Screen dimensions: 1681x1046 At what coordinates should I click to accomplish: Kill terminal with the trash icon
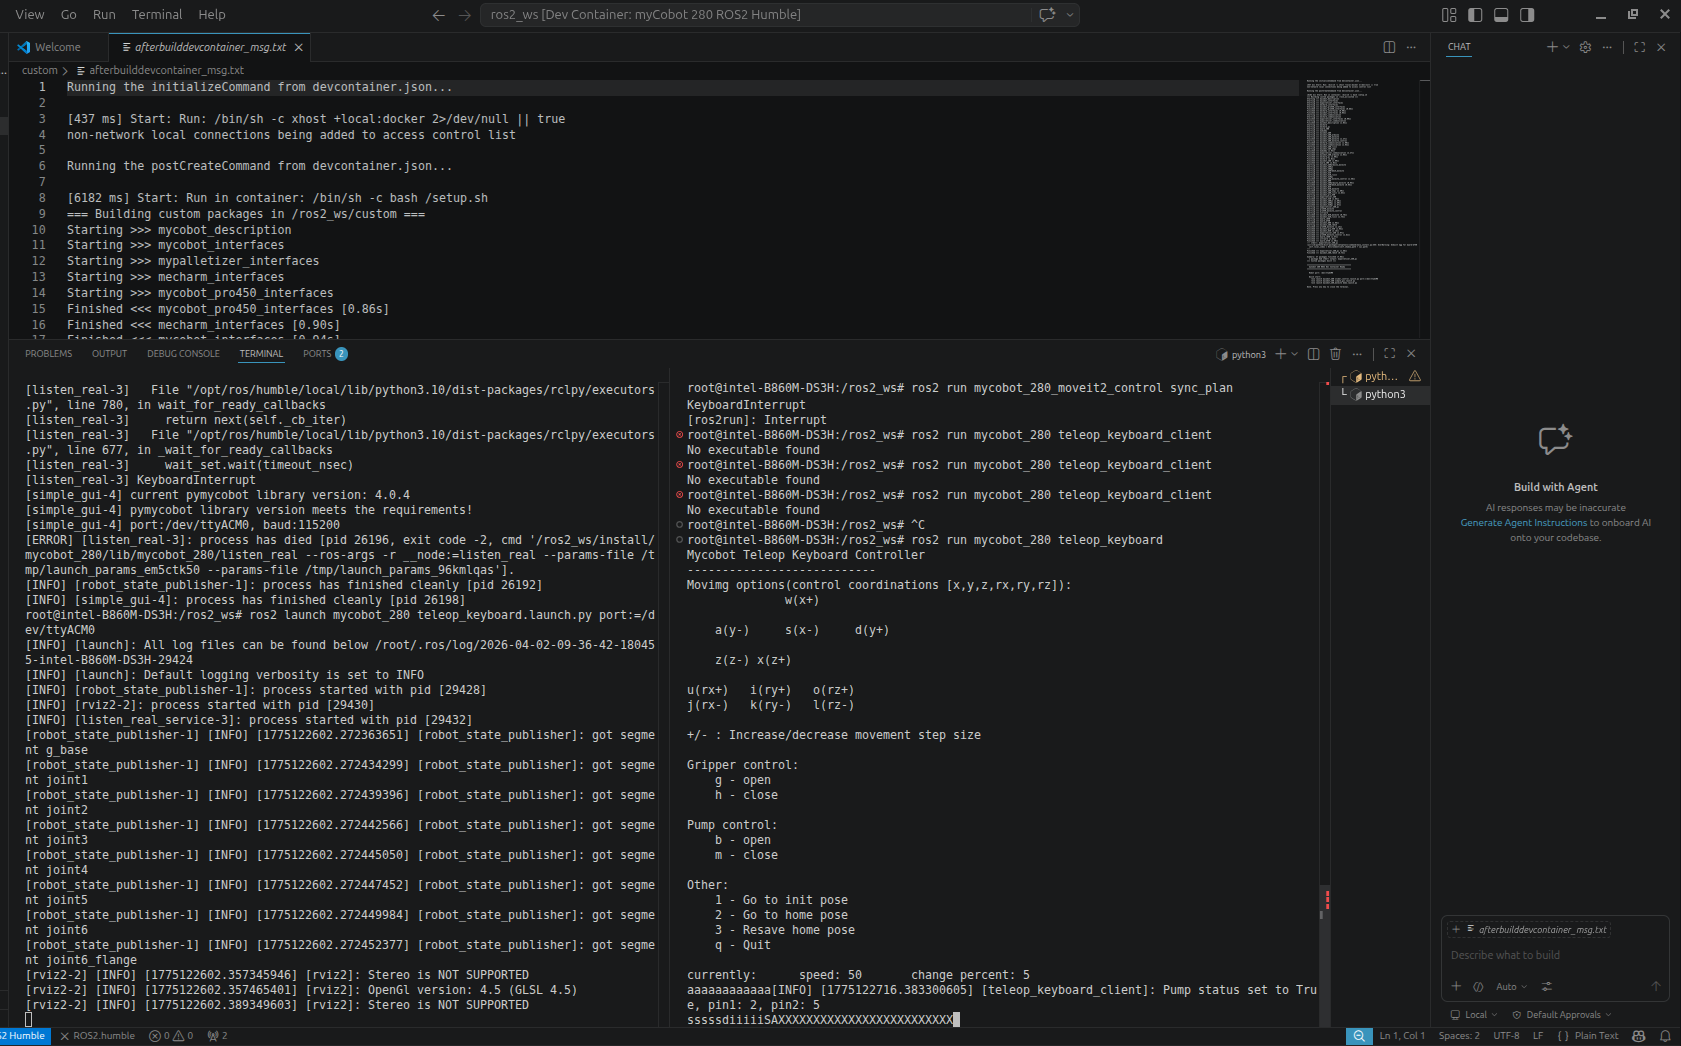pyautogui.click(x=1335, y=354)
